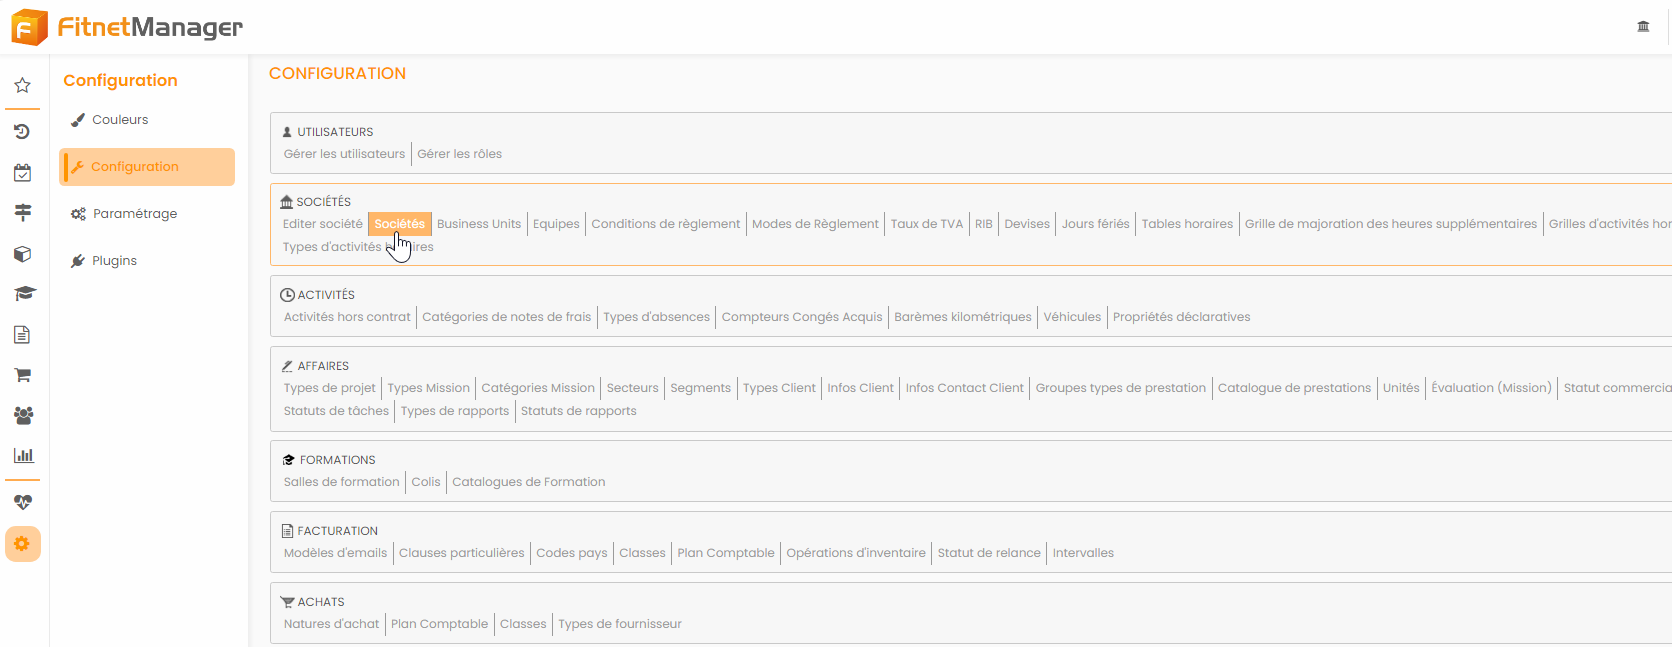Open the users group icon in sidebar

(23, 415)
